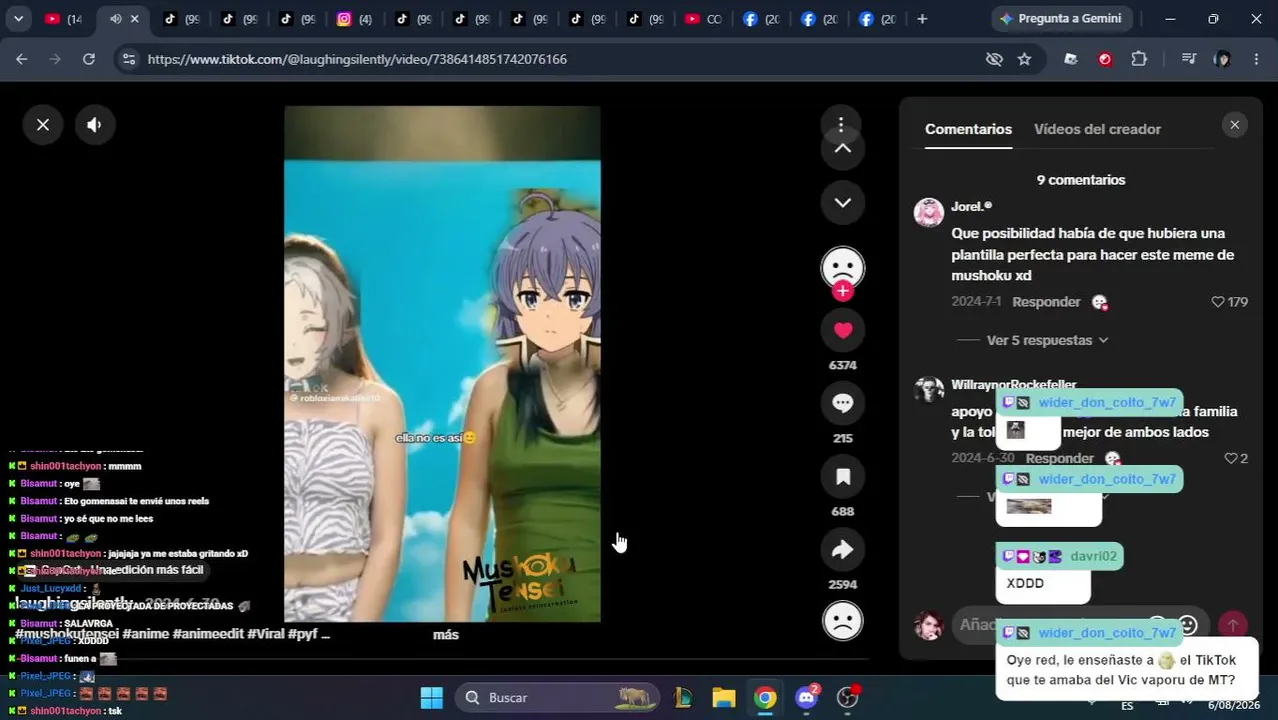This screenshot has height=720, width=1278.
Task: Go to previous video with up chevron
Action: (843, 148)
